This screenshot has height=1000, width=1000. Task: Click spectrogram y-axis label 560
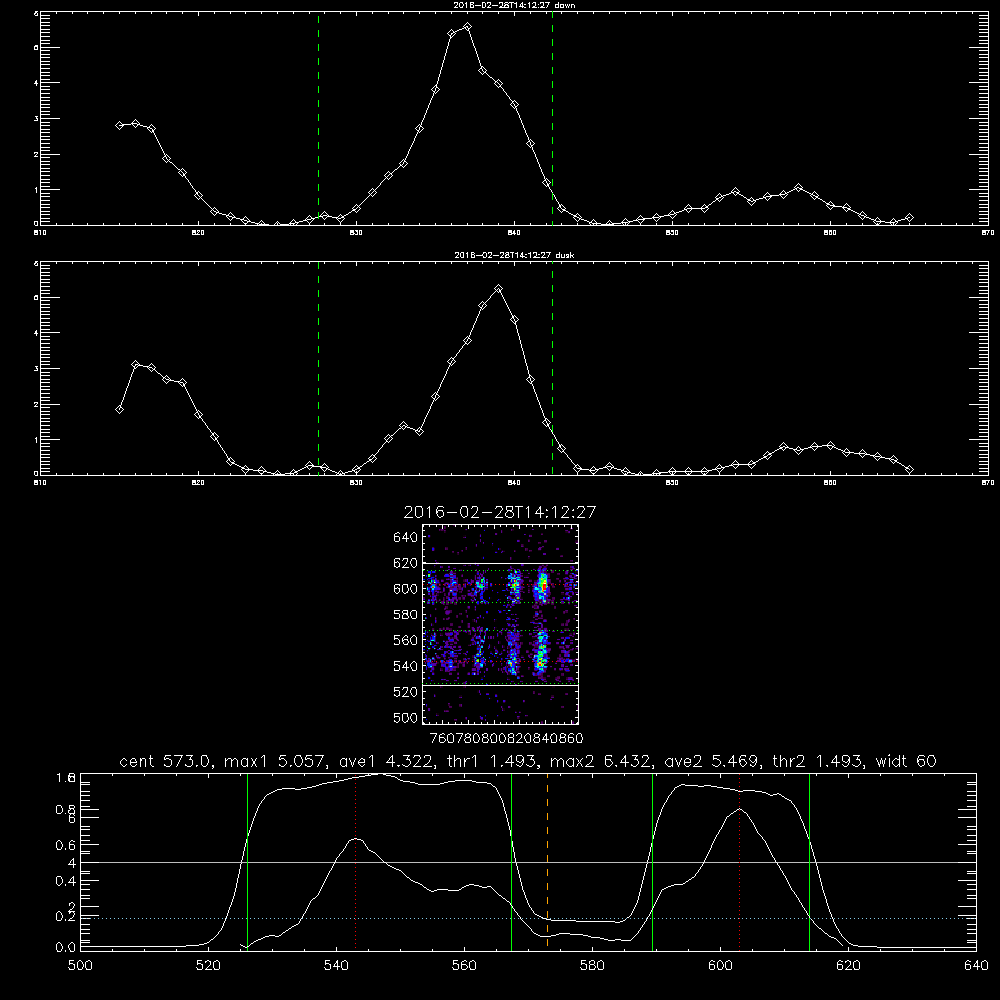click(x=406, y=640)
